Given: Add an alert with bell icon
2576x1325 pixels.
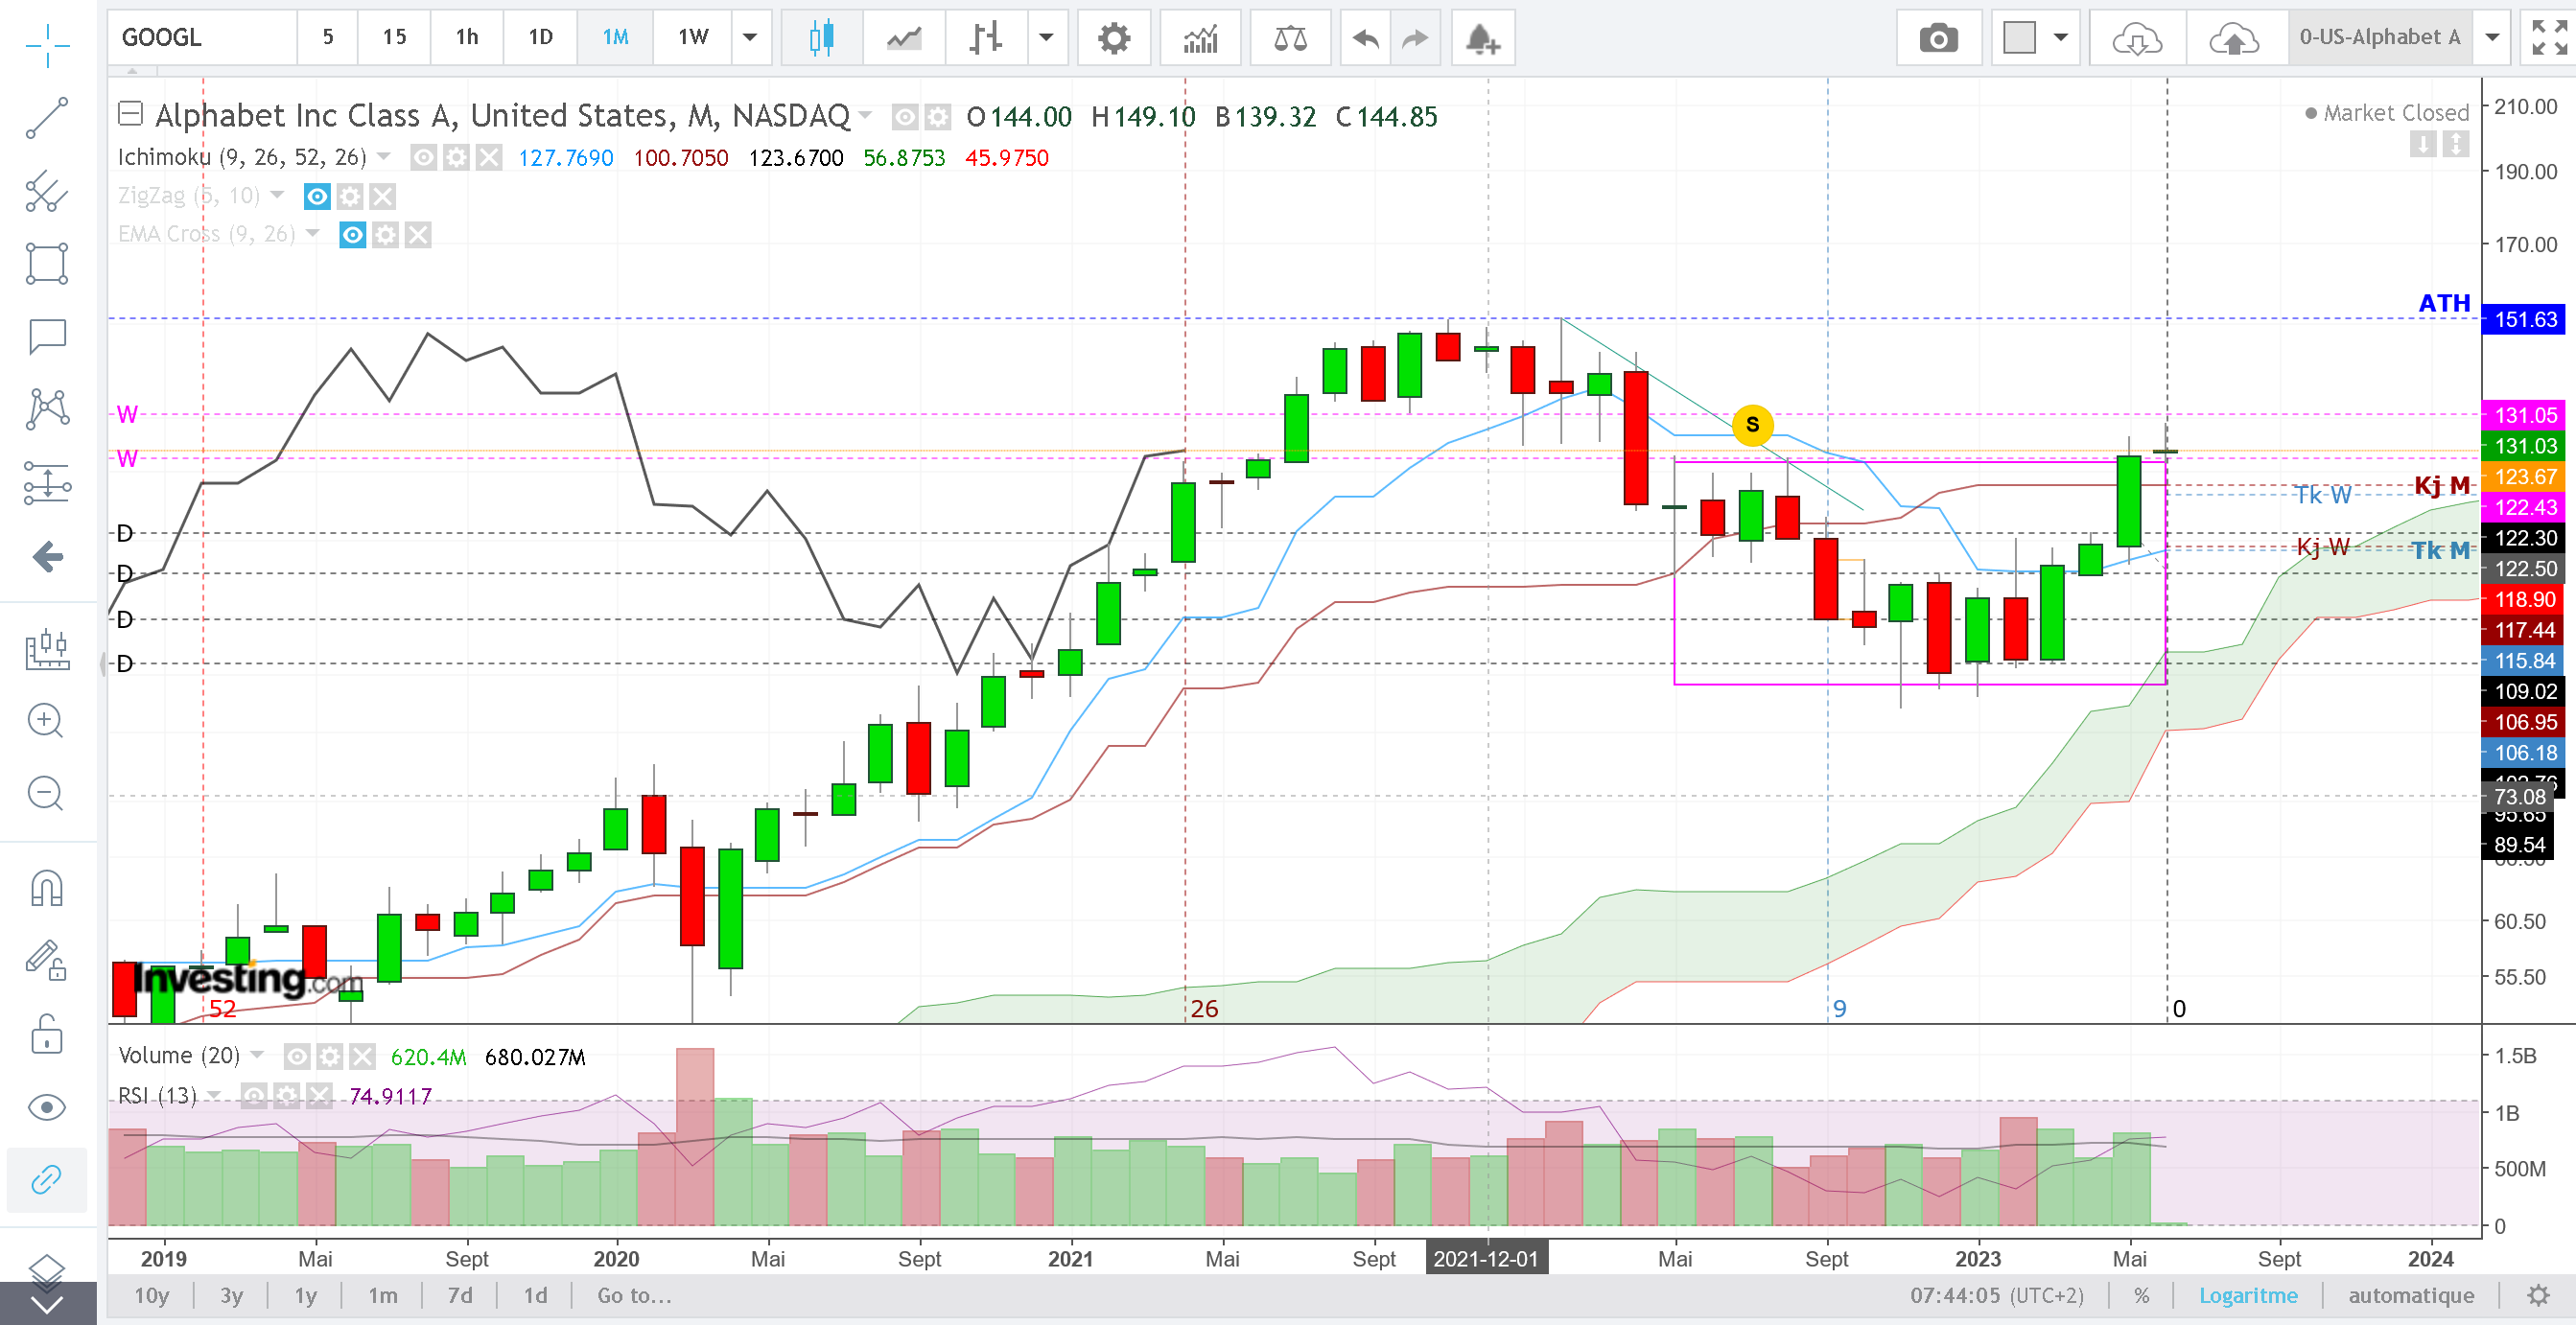Looking at the screenshot, I should click(1482, 38).
